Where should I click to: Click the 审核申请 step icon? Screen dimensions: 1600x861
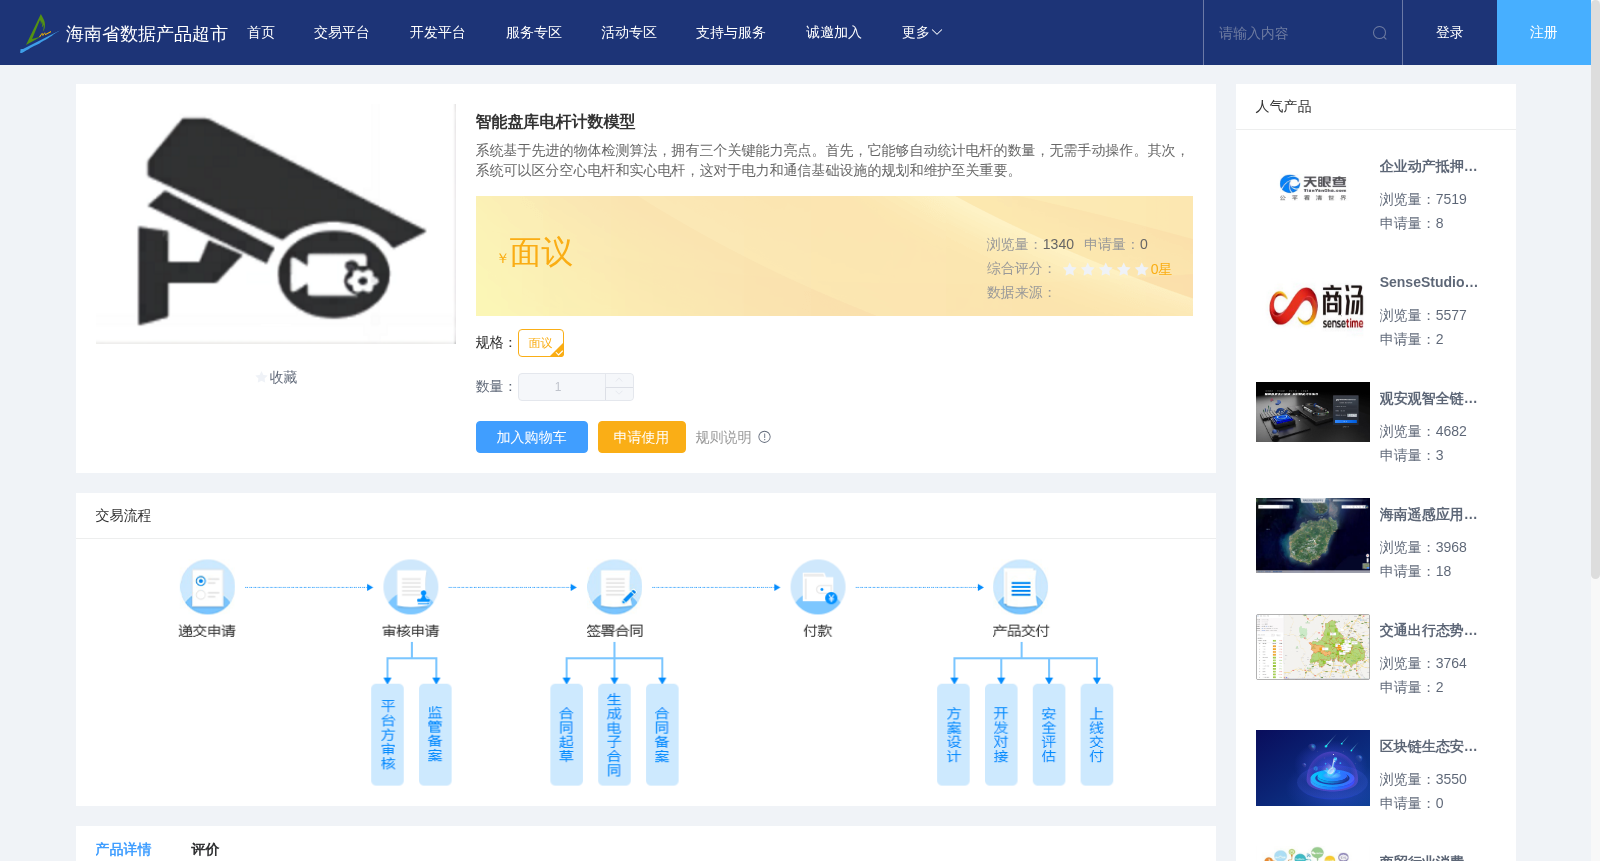[411, 587]
